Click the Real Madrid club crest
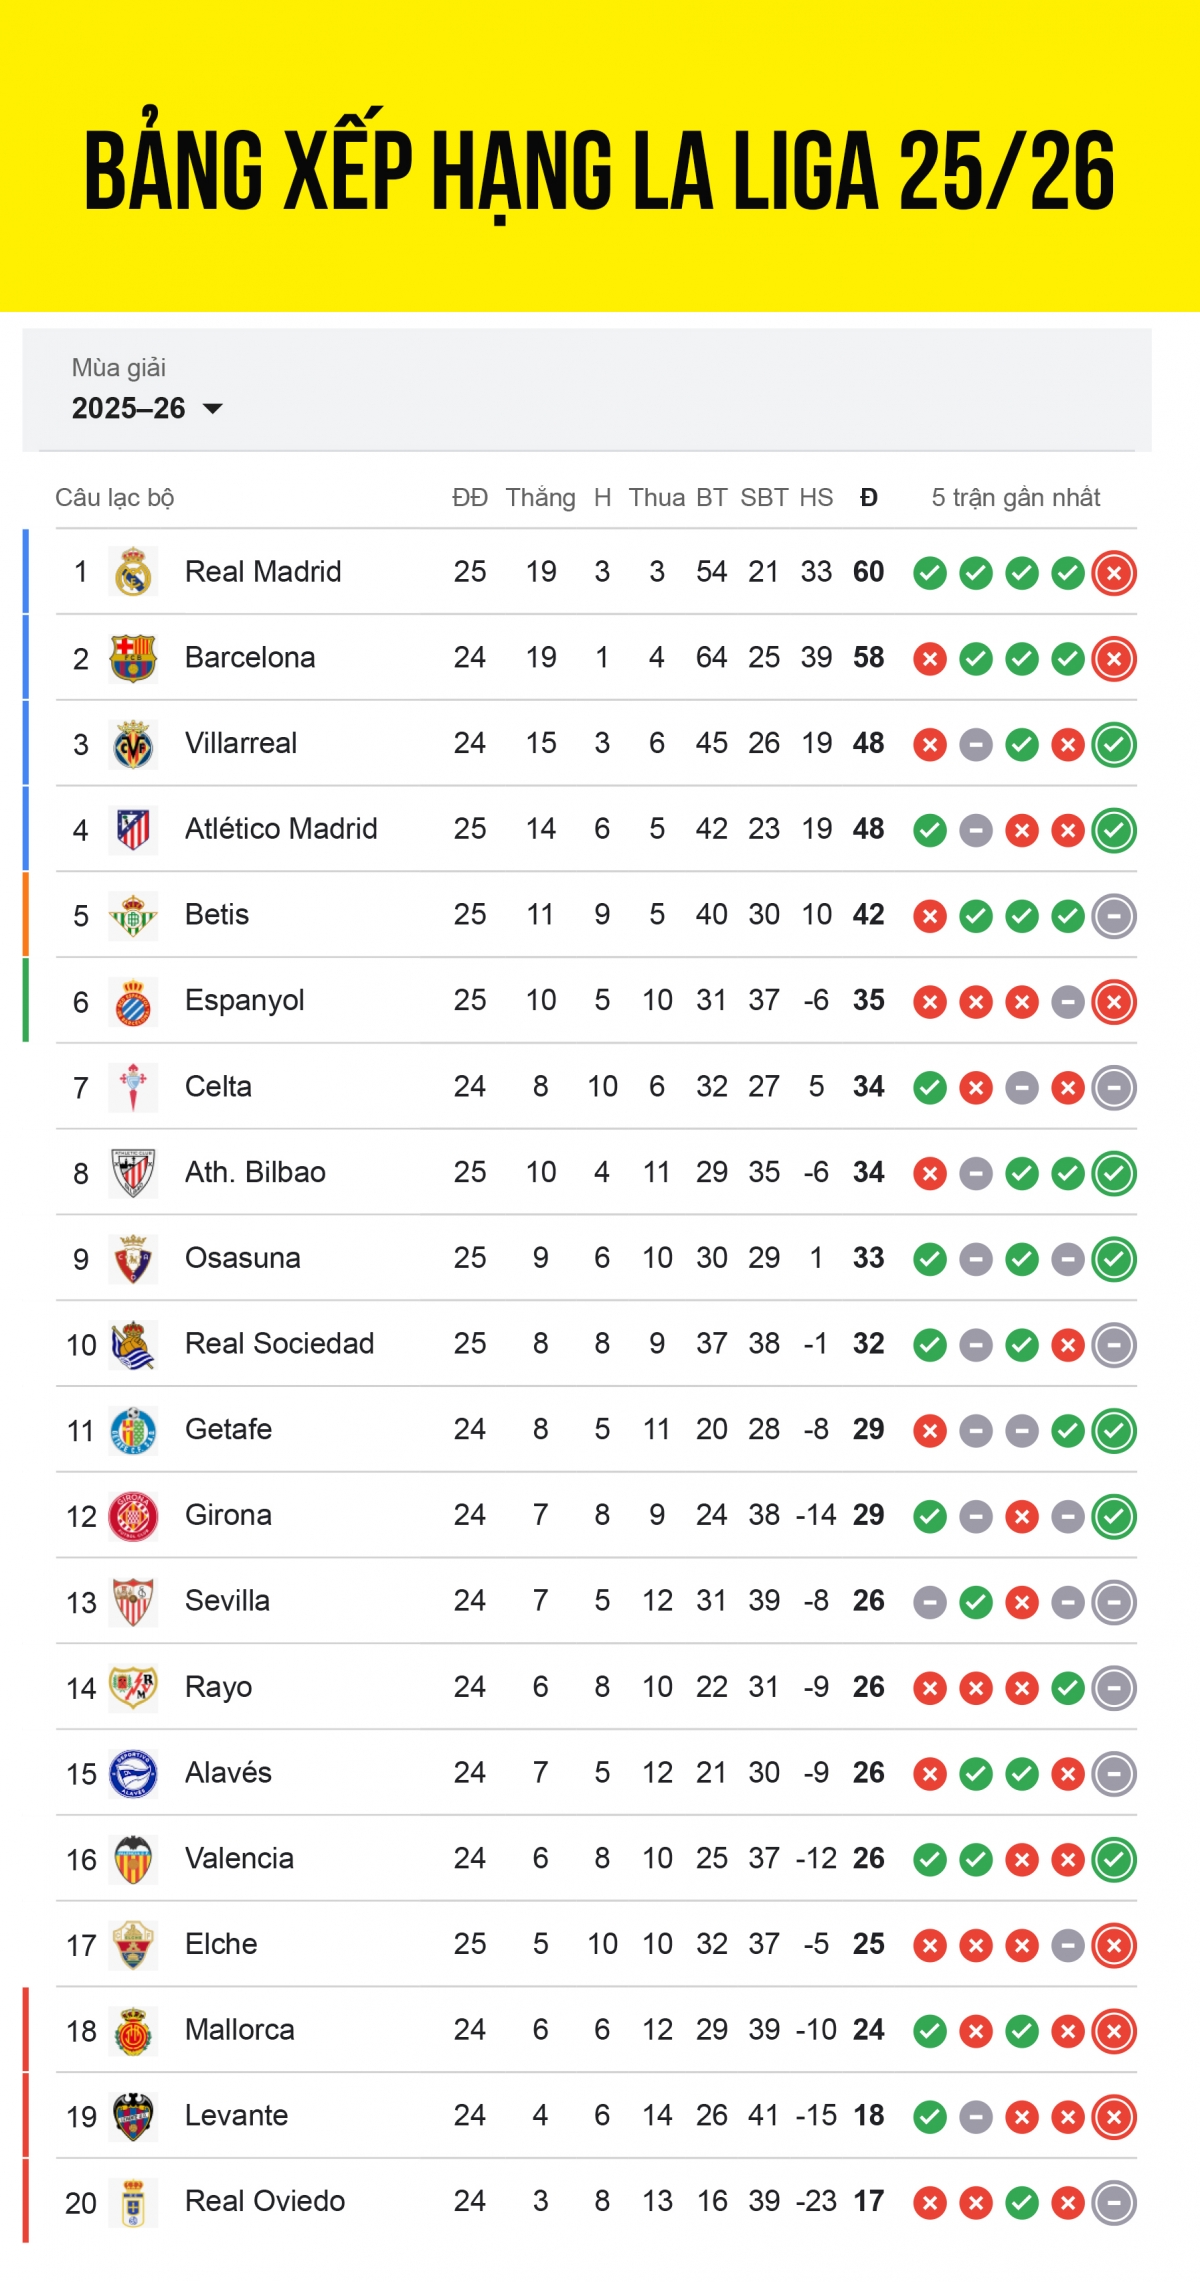 pos(133,572)
